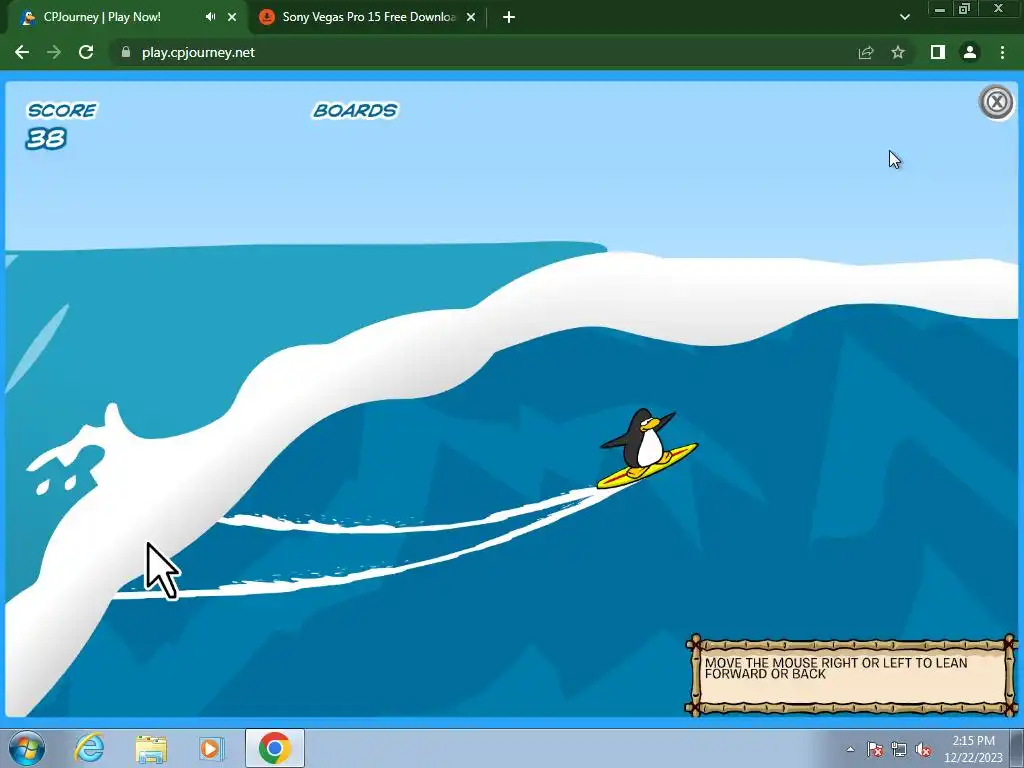Toggle the browser side panel

point(938,52)
